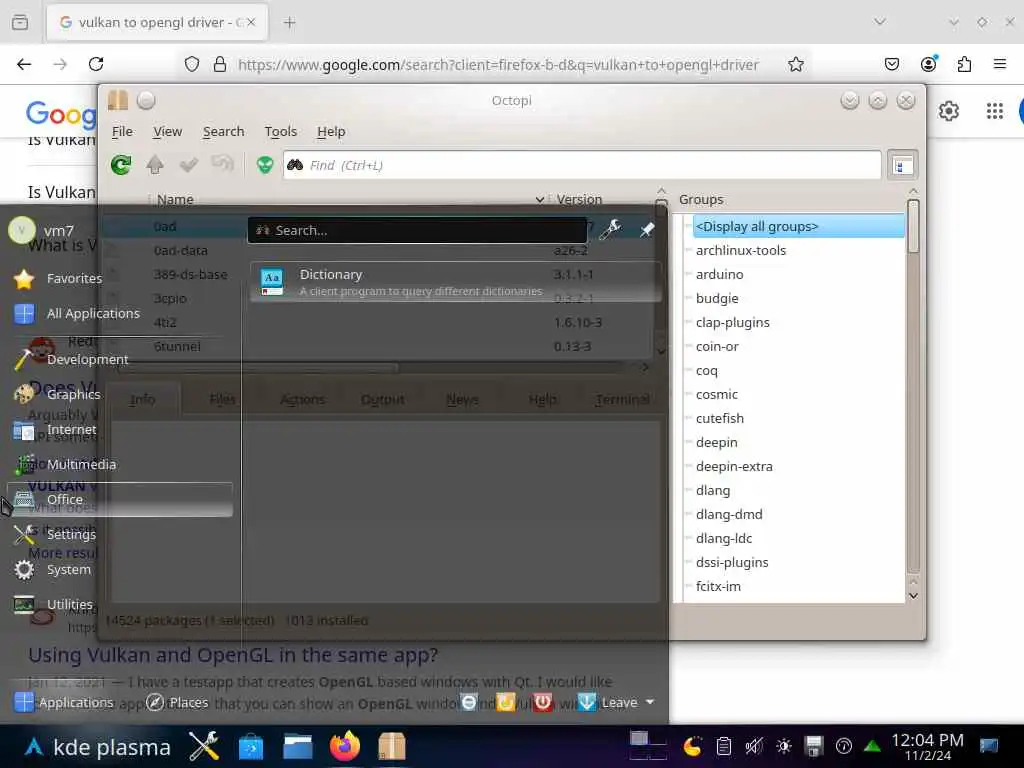Viewport: 1024px width, 768px height.
Task: Click the Groups scrollbar down arrow
Action: (x=913, y=596)
